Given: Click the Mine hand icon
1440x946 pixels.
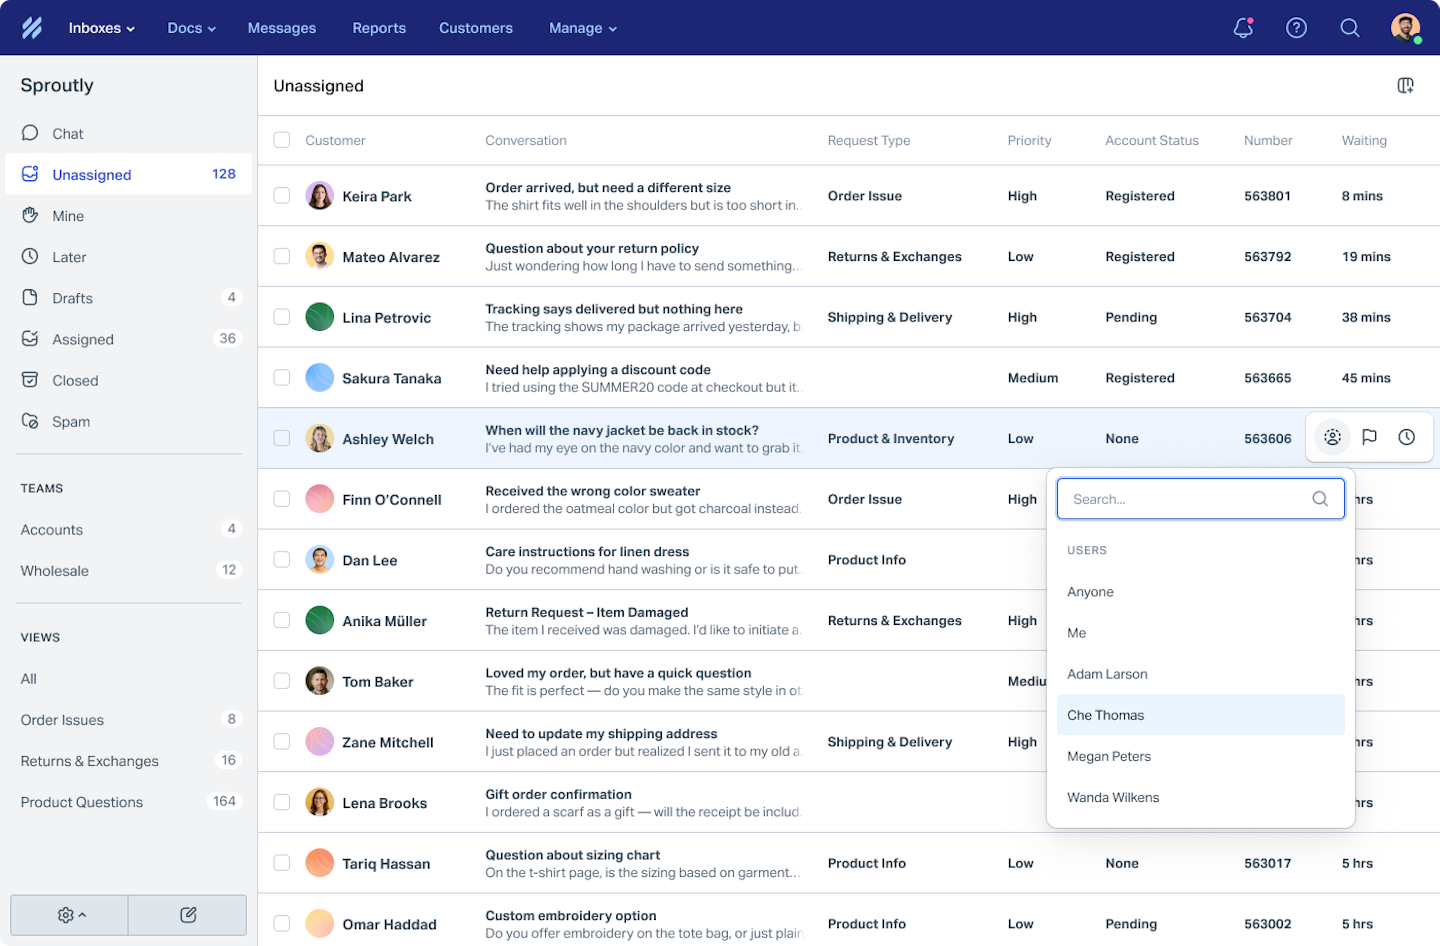Looking at the screenshot, I should click(x=30, y=215).
